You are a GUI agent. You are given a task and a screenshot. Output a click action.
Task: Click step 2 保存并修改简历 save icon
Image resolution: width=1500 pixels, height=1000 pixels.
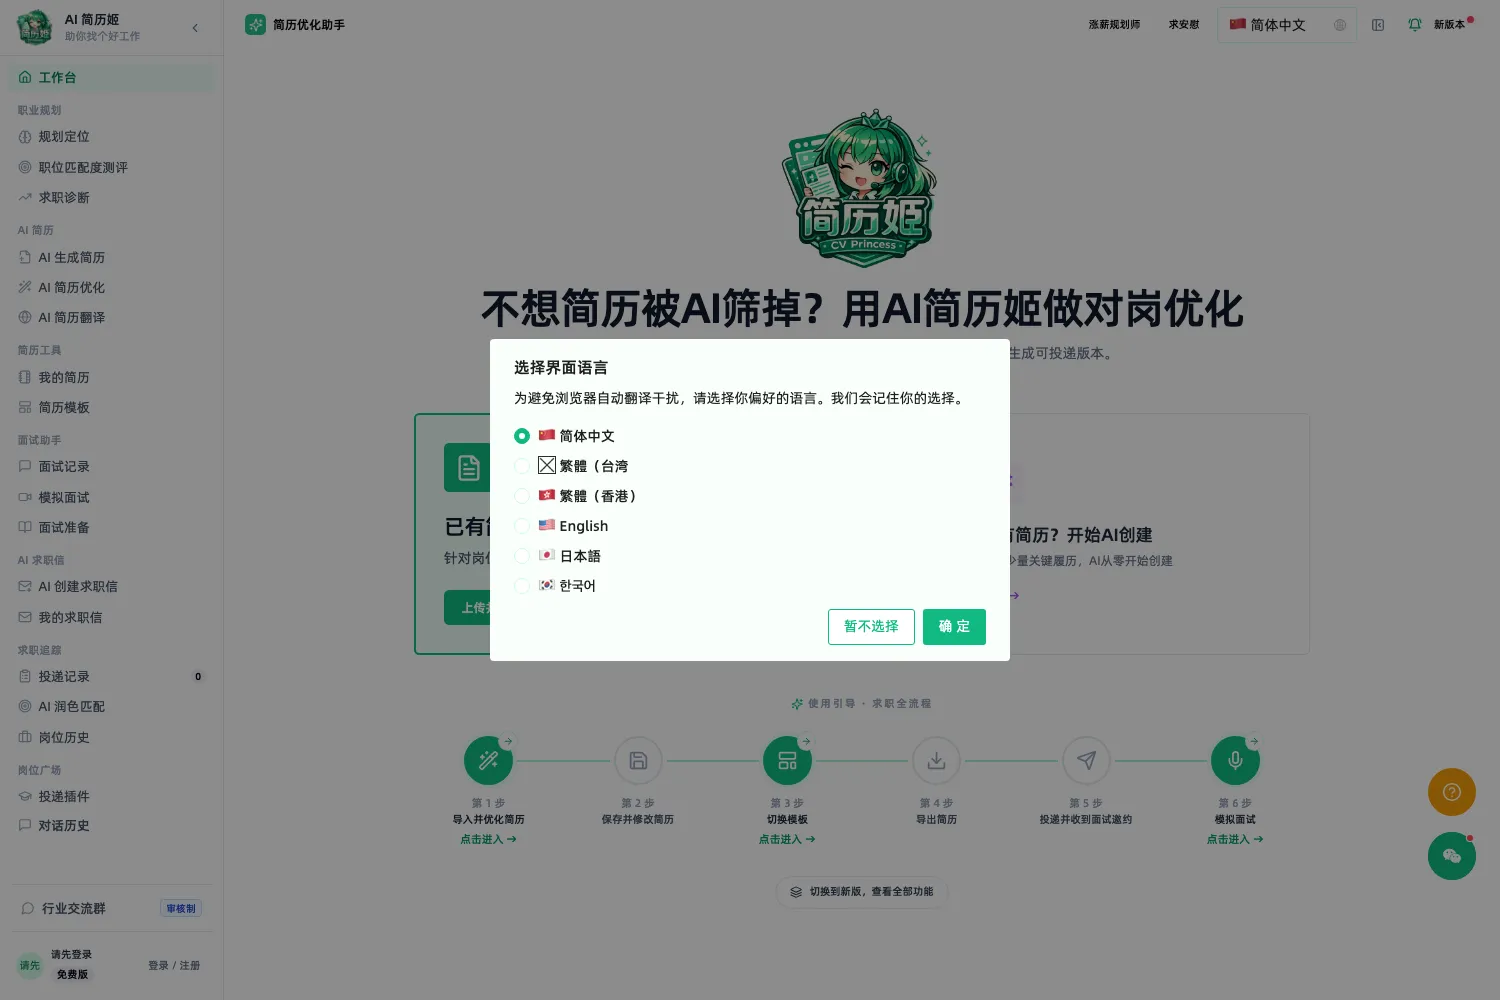click(638, 761)
